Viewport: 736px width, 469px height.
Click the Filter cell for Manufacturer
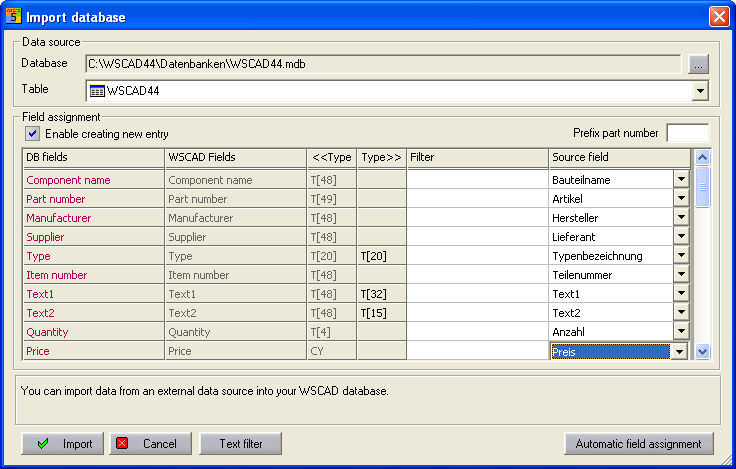coord(477,218)
